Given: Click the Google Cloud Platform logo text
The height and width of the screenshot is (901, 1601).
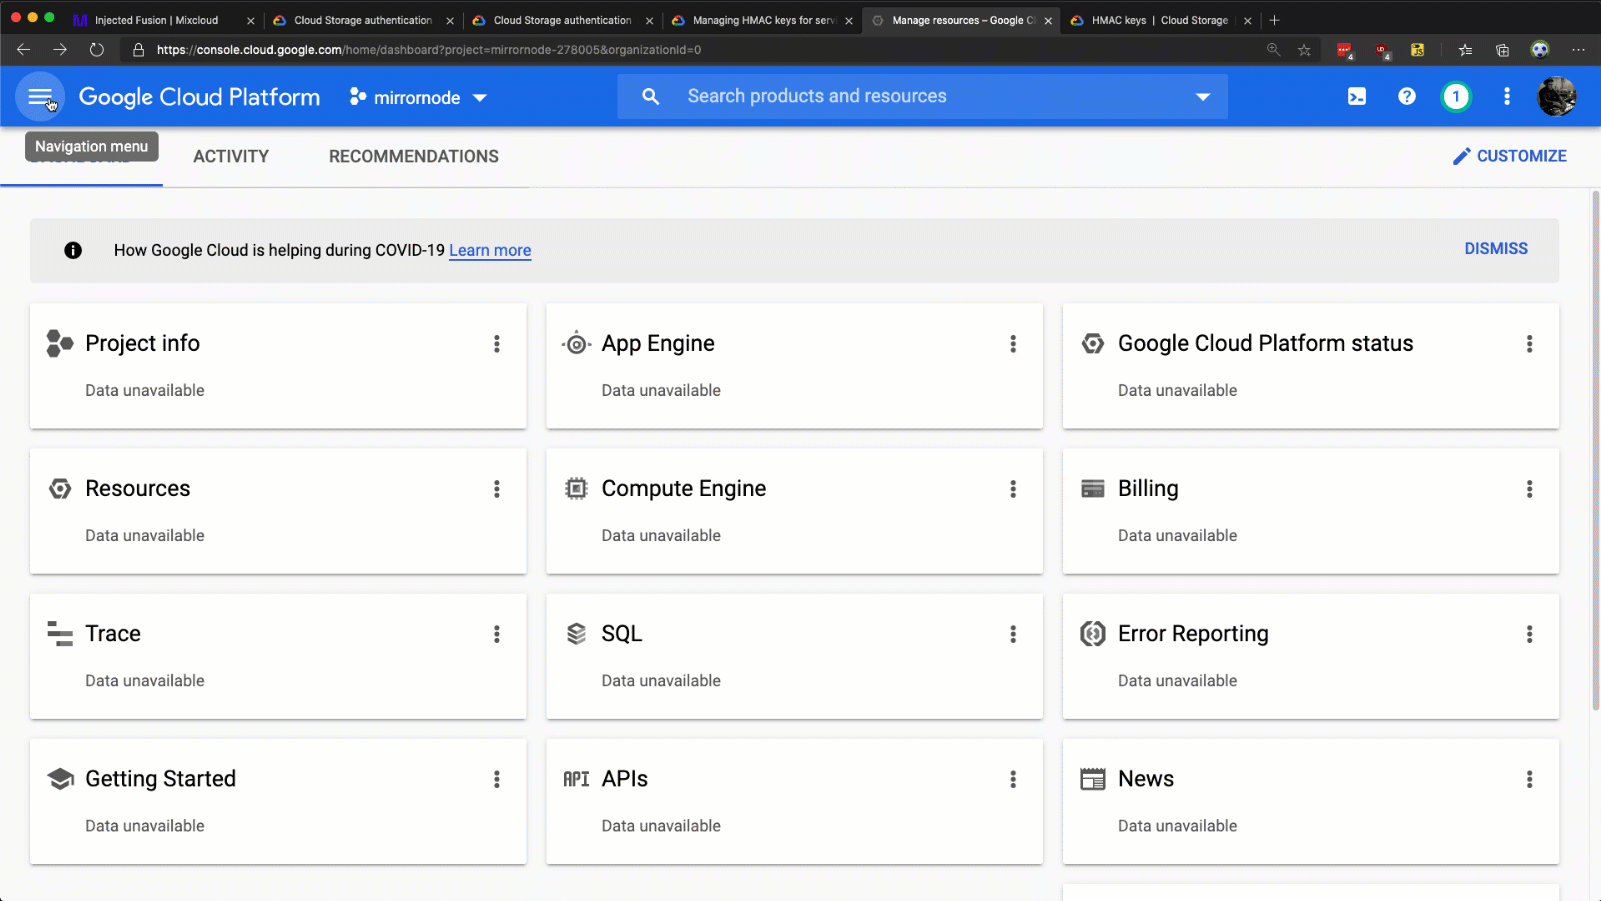Looking at the screenshot, I should click(x=200, y=97).
